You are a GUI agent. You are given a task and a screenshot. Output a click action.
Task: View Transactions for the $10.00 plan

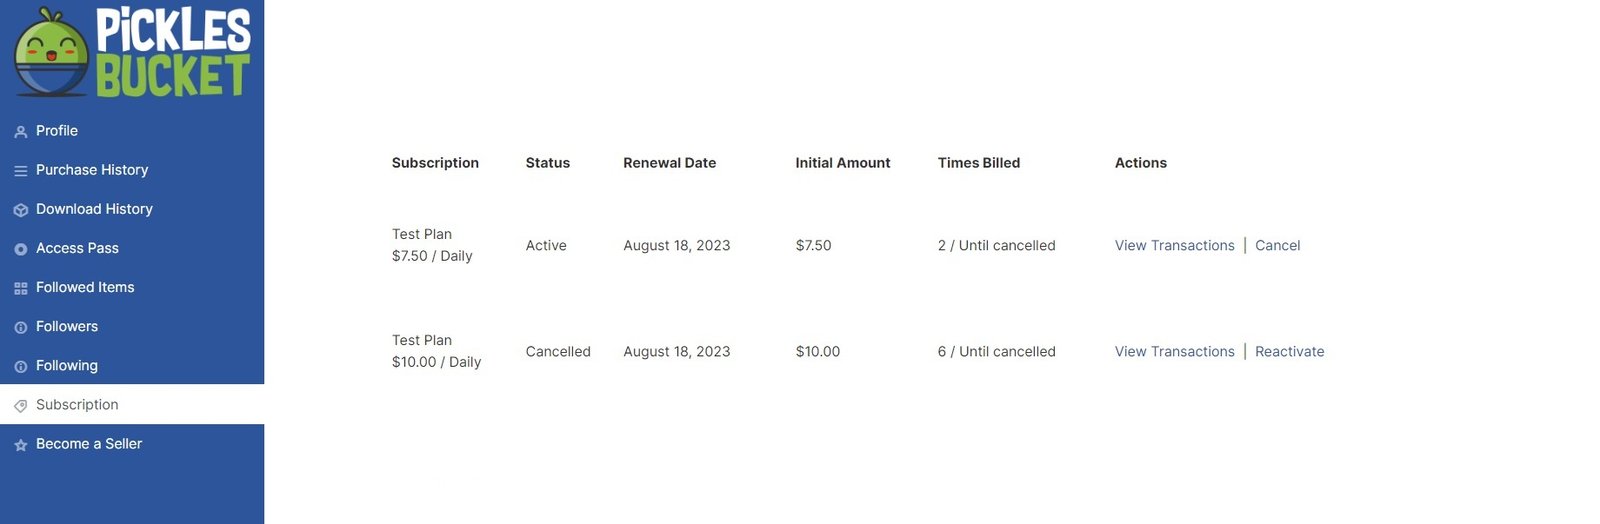coord(1174,351)
